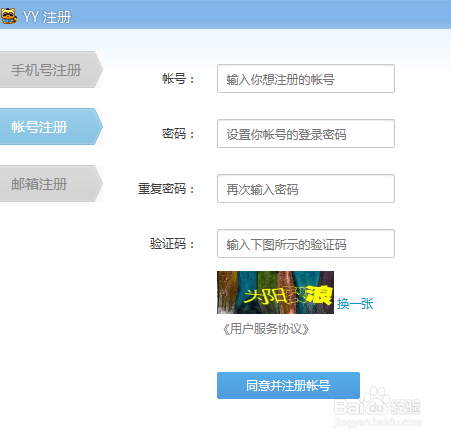Click the 同意并注册帐号 button
This screenshot has height=440, width=451.
pyautogui.click(x=288, y=385)
